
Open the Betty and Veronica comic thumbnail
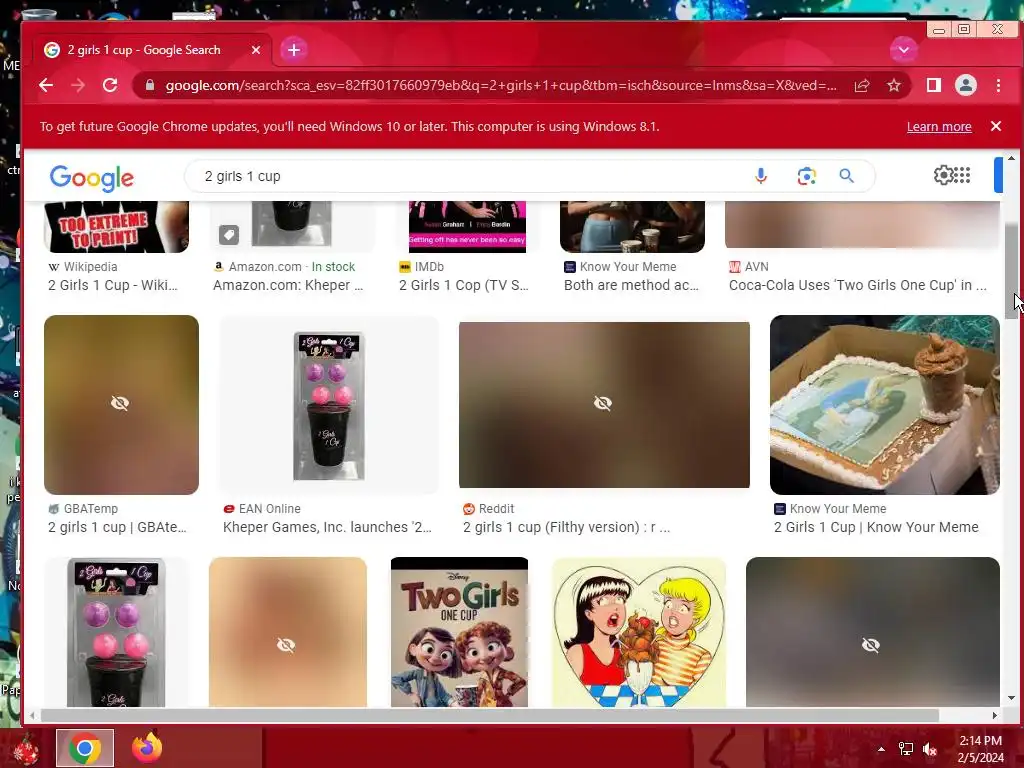tap(639, 632)
